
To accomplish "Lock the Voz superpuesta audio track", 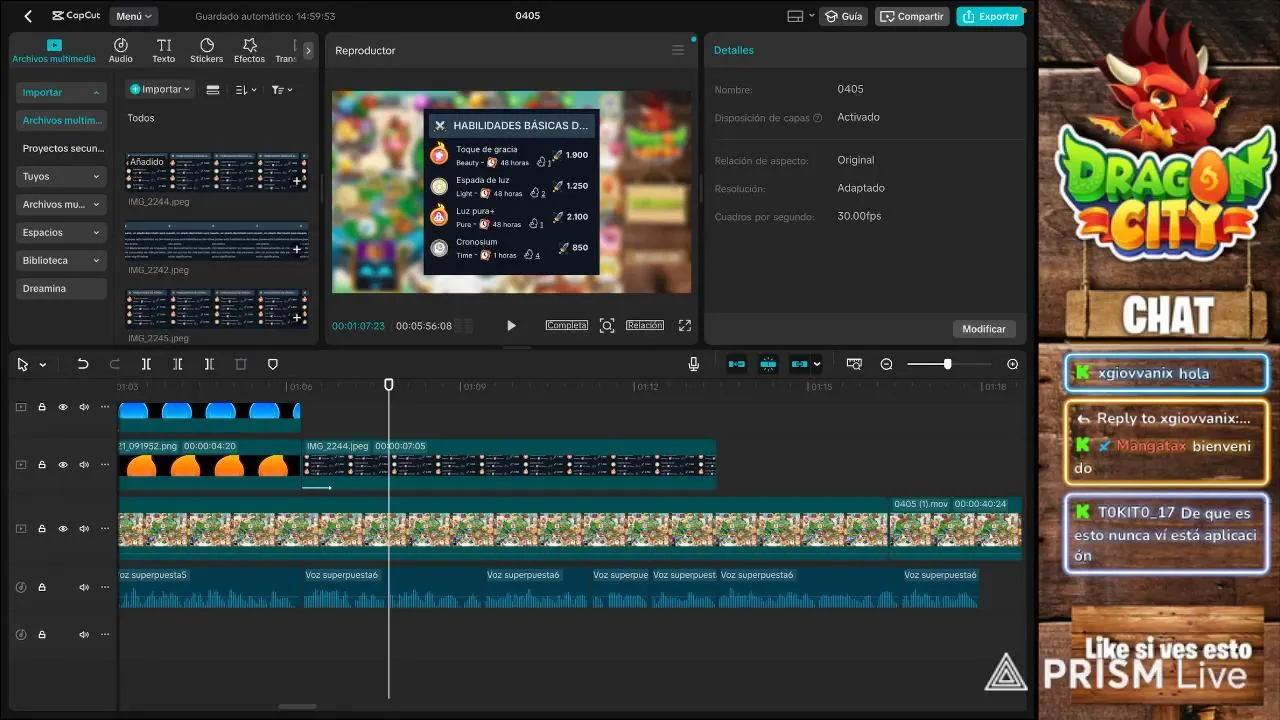I will click(x=42, y=587).
